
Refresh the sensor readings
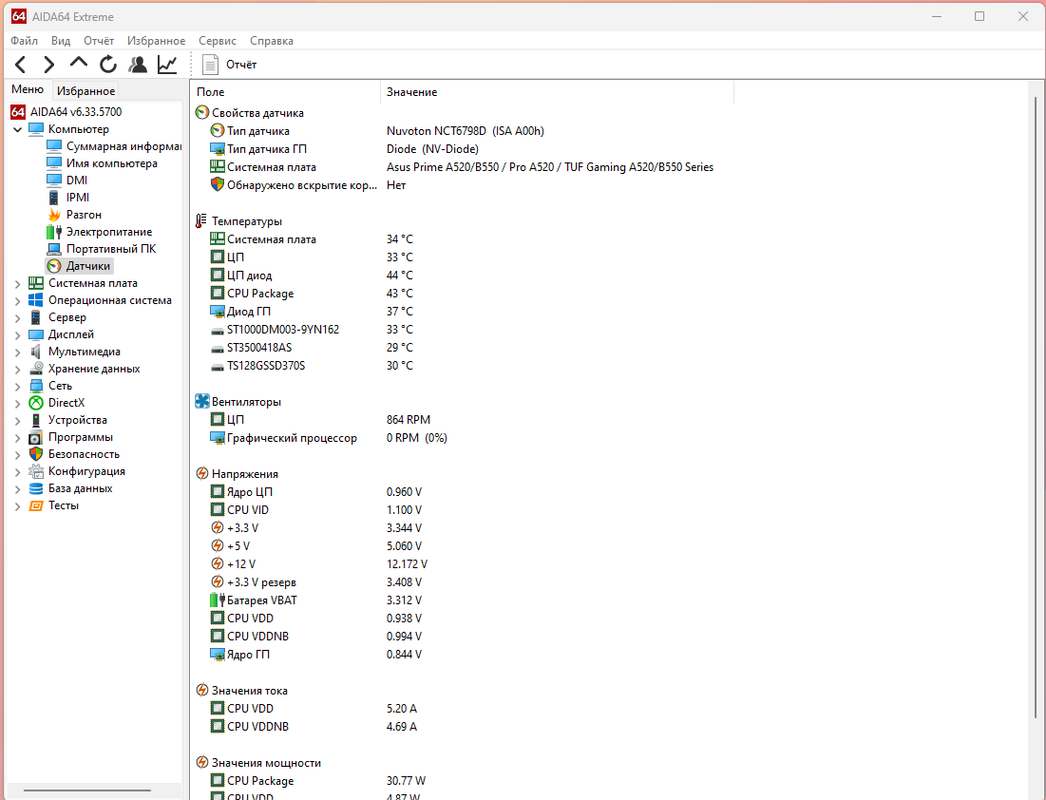click(x=108, y=65)
